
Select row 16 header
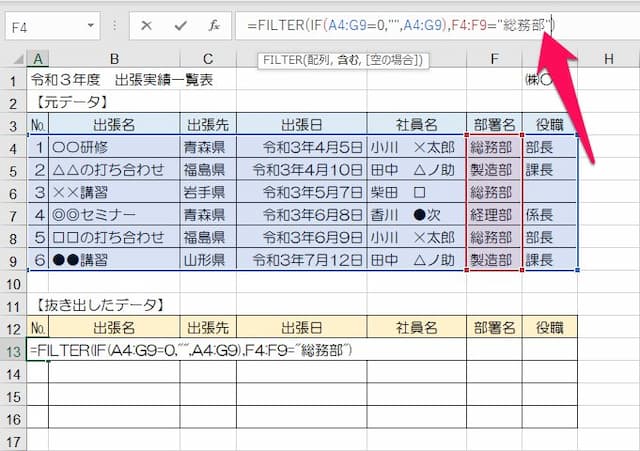(13, 418)
